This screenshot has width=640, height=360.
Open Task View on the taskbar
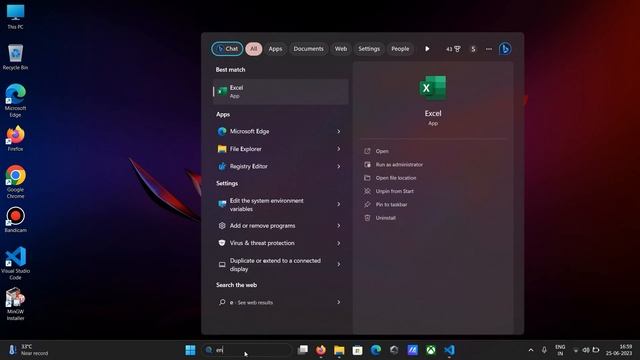(x=302, y=350)
